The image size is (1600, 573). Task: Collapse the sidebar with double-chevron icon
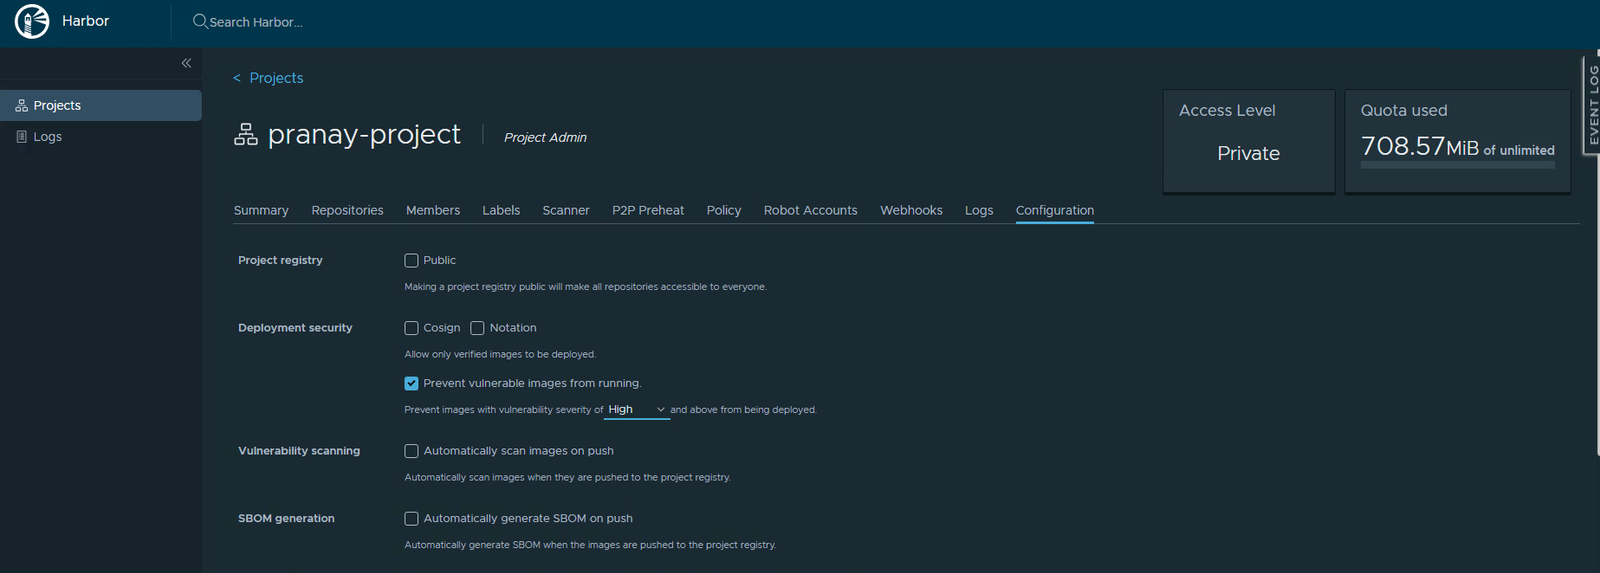[186, 63]
